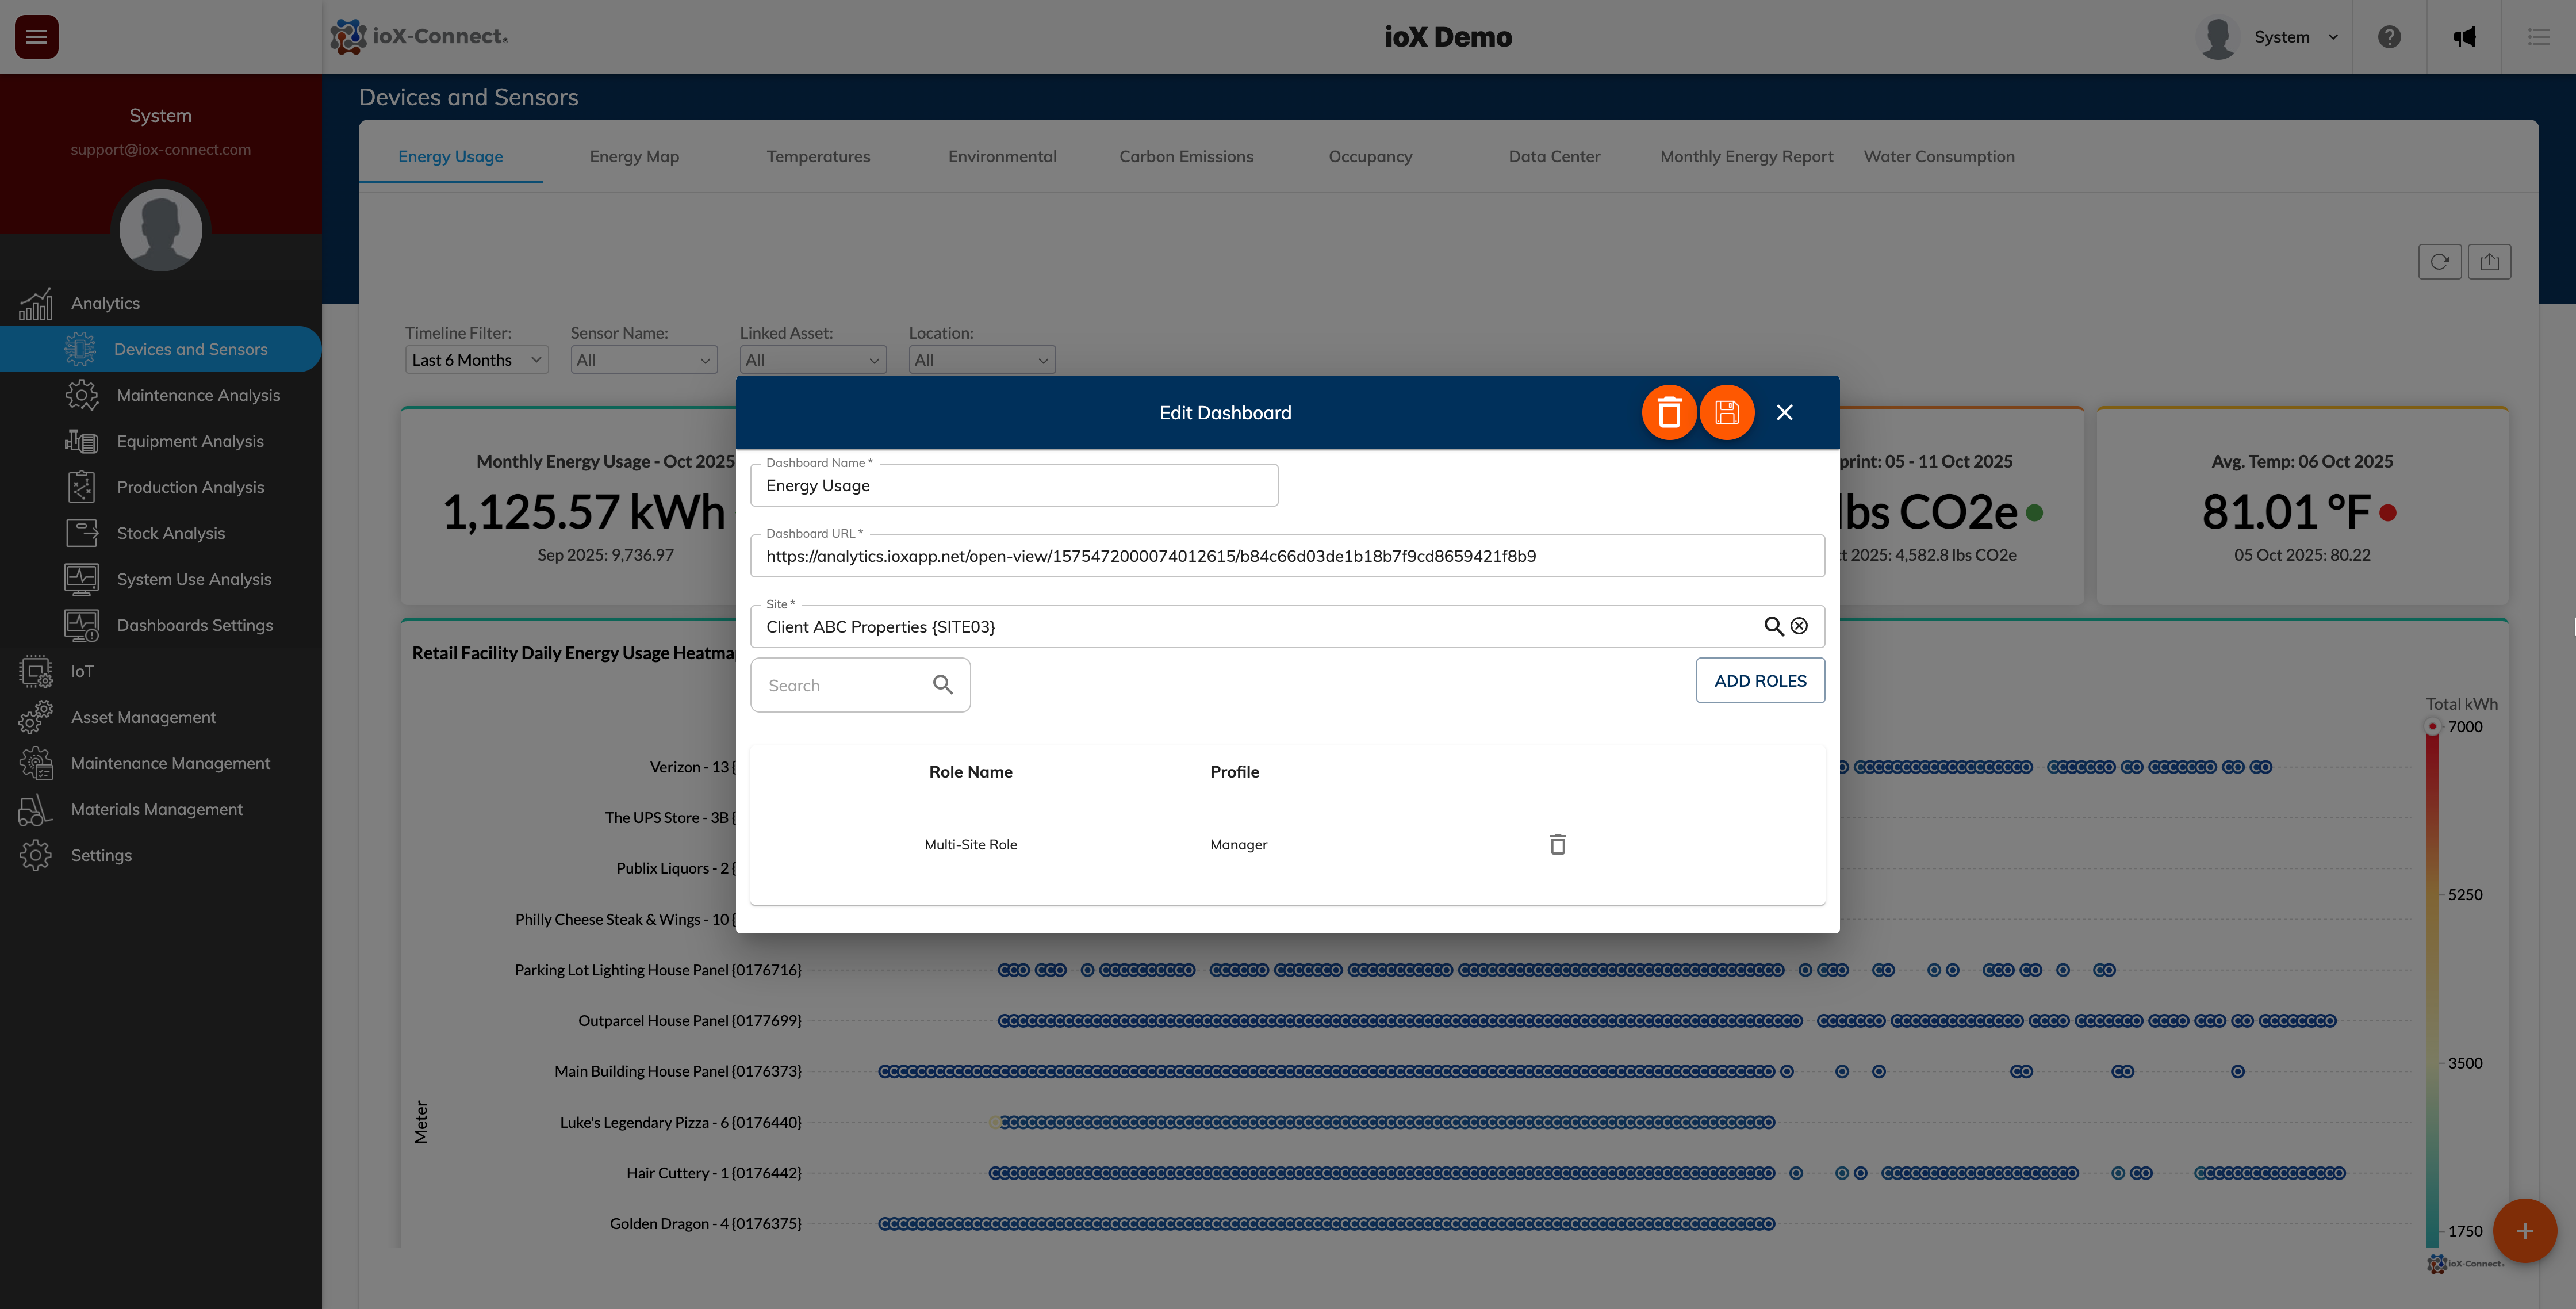This screenshot has height=1309, width=2576.
Task: Click the export share icon
Action: click(2489, 262)
